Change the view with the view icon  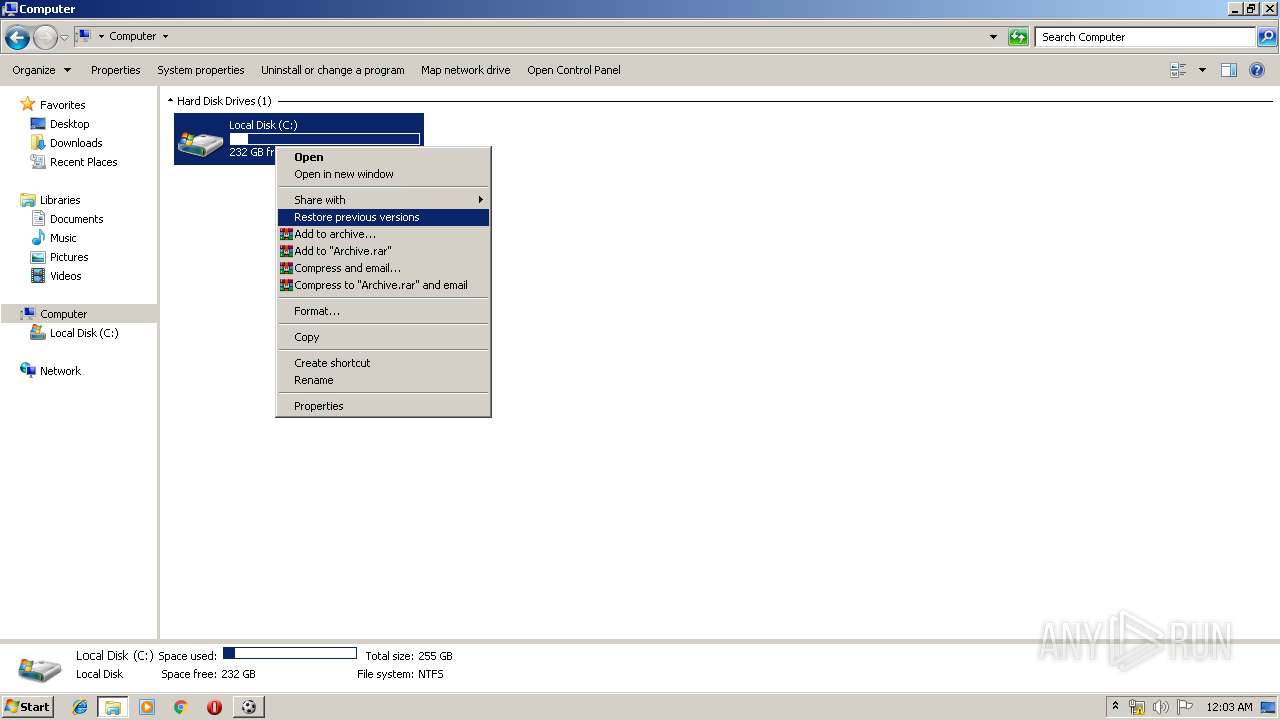coord(1178,70)
